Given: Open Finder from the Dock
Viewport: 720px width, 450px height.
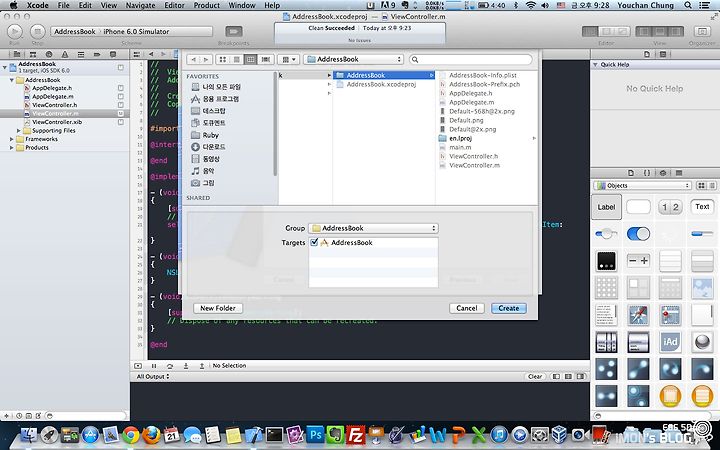Looking at the screenshot, I should 29,434.
